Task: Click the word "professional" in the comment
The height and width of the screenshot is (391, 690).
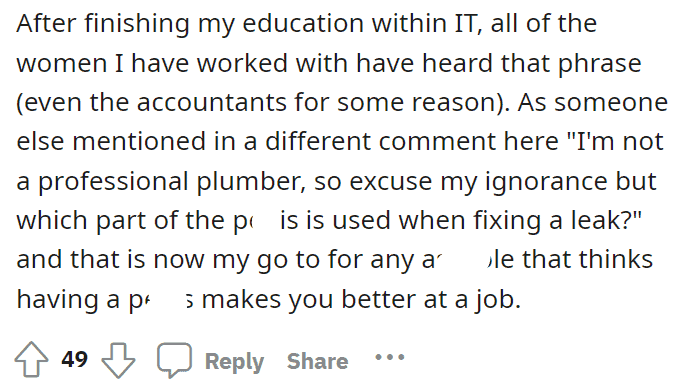Action: (113, 181)
